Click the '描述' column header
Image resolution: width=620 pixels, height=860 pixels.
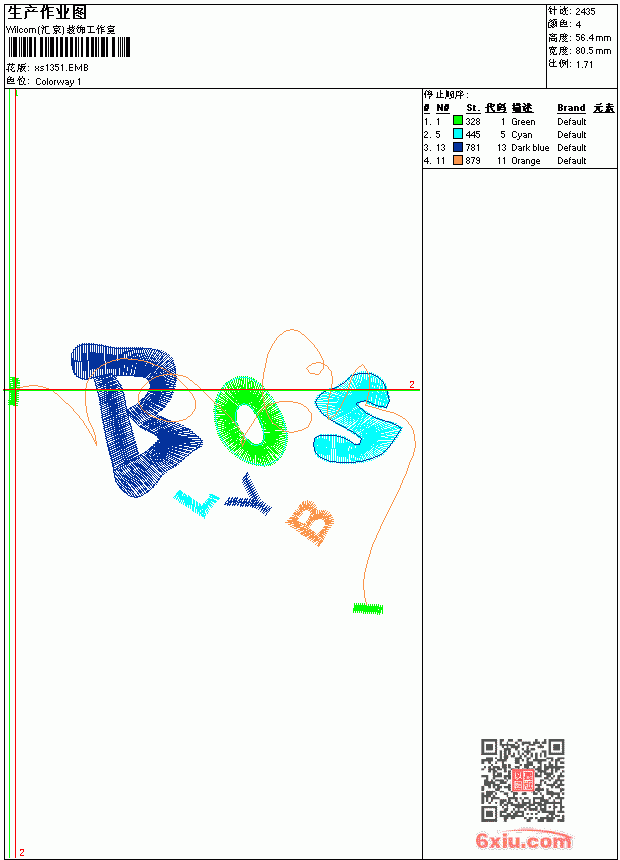click(x=522, y=108)
